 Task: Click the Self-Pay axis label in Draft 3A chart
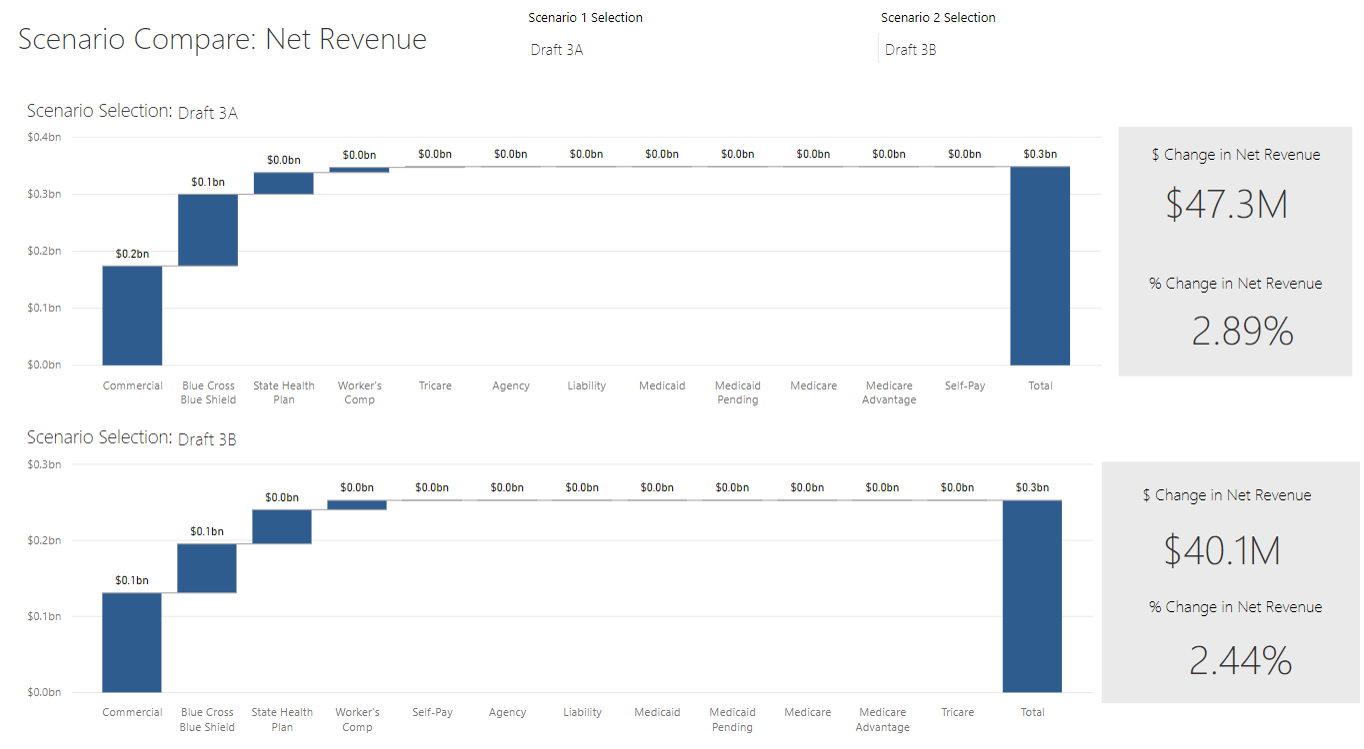pos(965,386)
